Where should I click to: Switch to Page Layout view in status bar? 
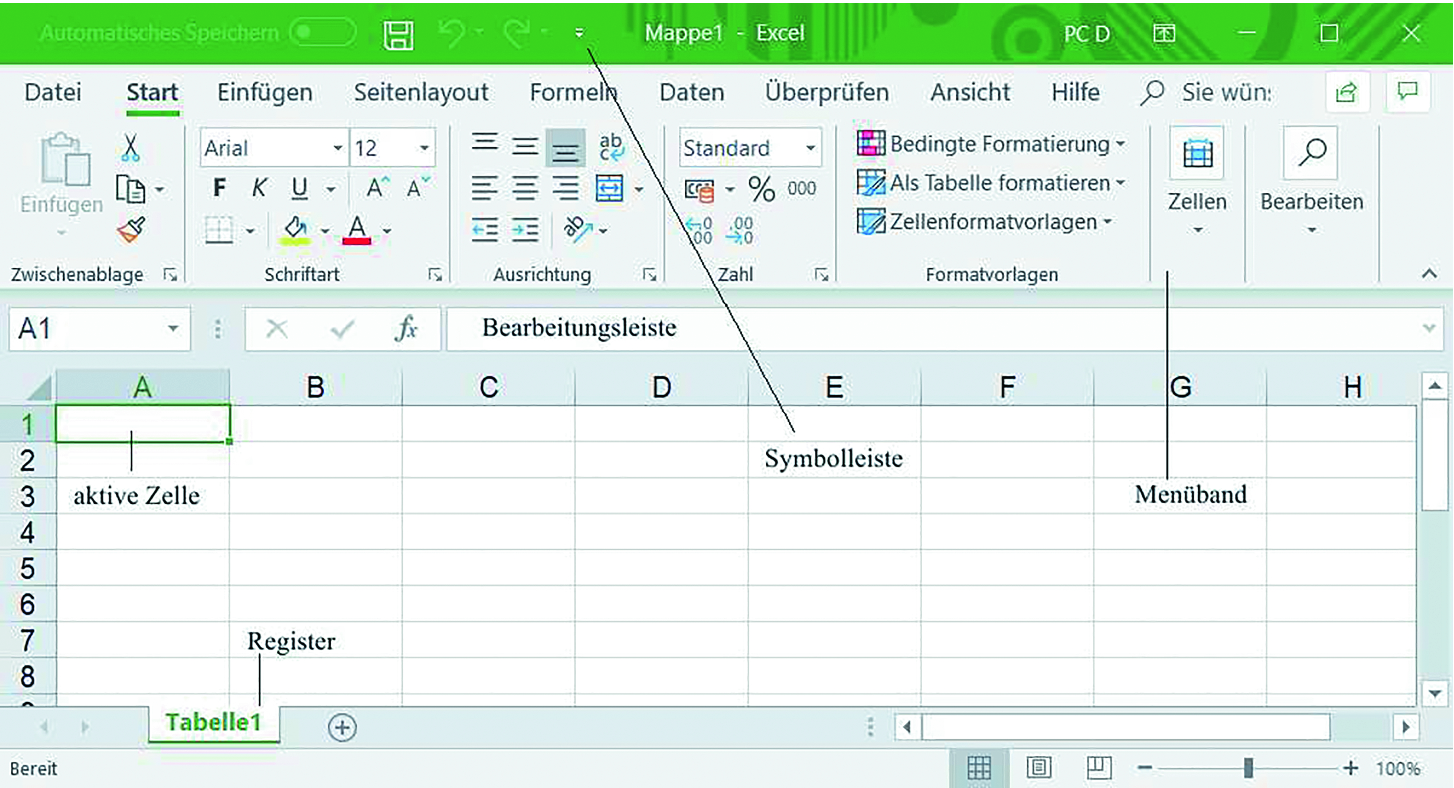tap(1039, 768)
